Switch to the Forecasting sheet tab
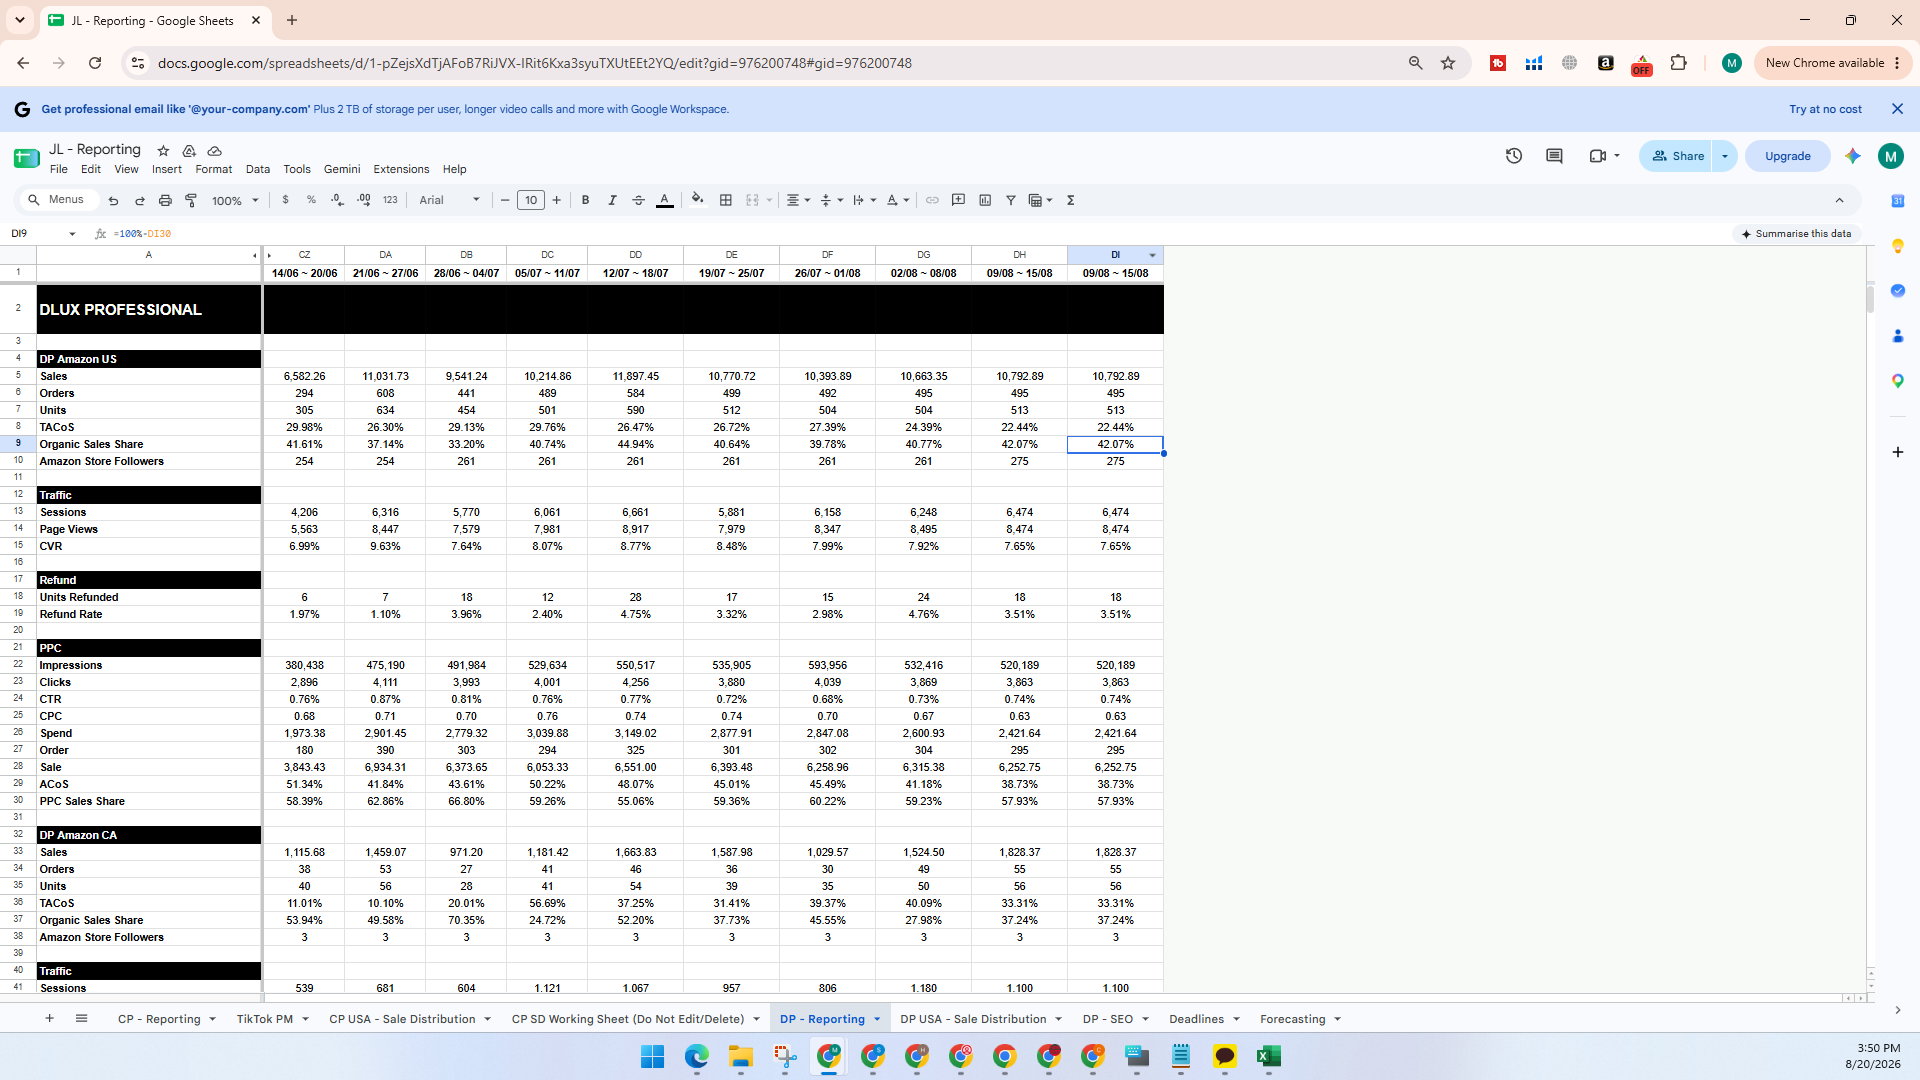The image size is (1920, 1080). pos(1292,1019)
